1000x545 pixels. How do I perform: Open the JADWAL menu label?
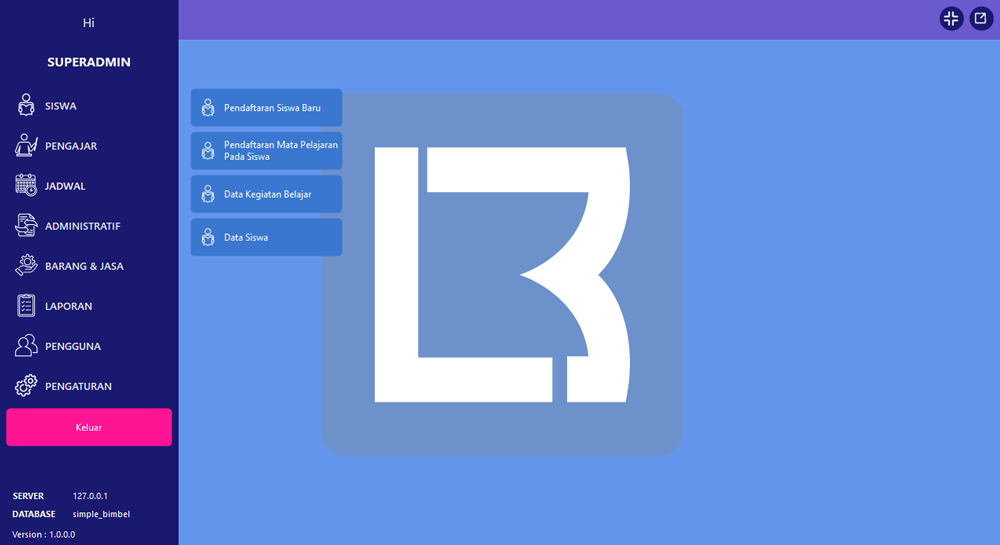point(65,186)
